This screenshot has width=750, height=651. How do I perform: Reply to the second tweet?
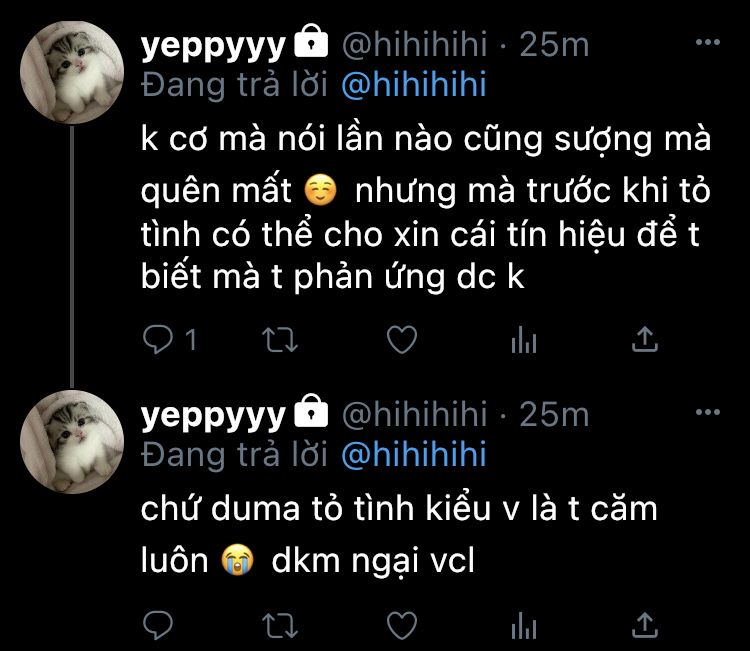click(x=158, y=625)
